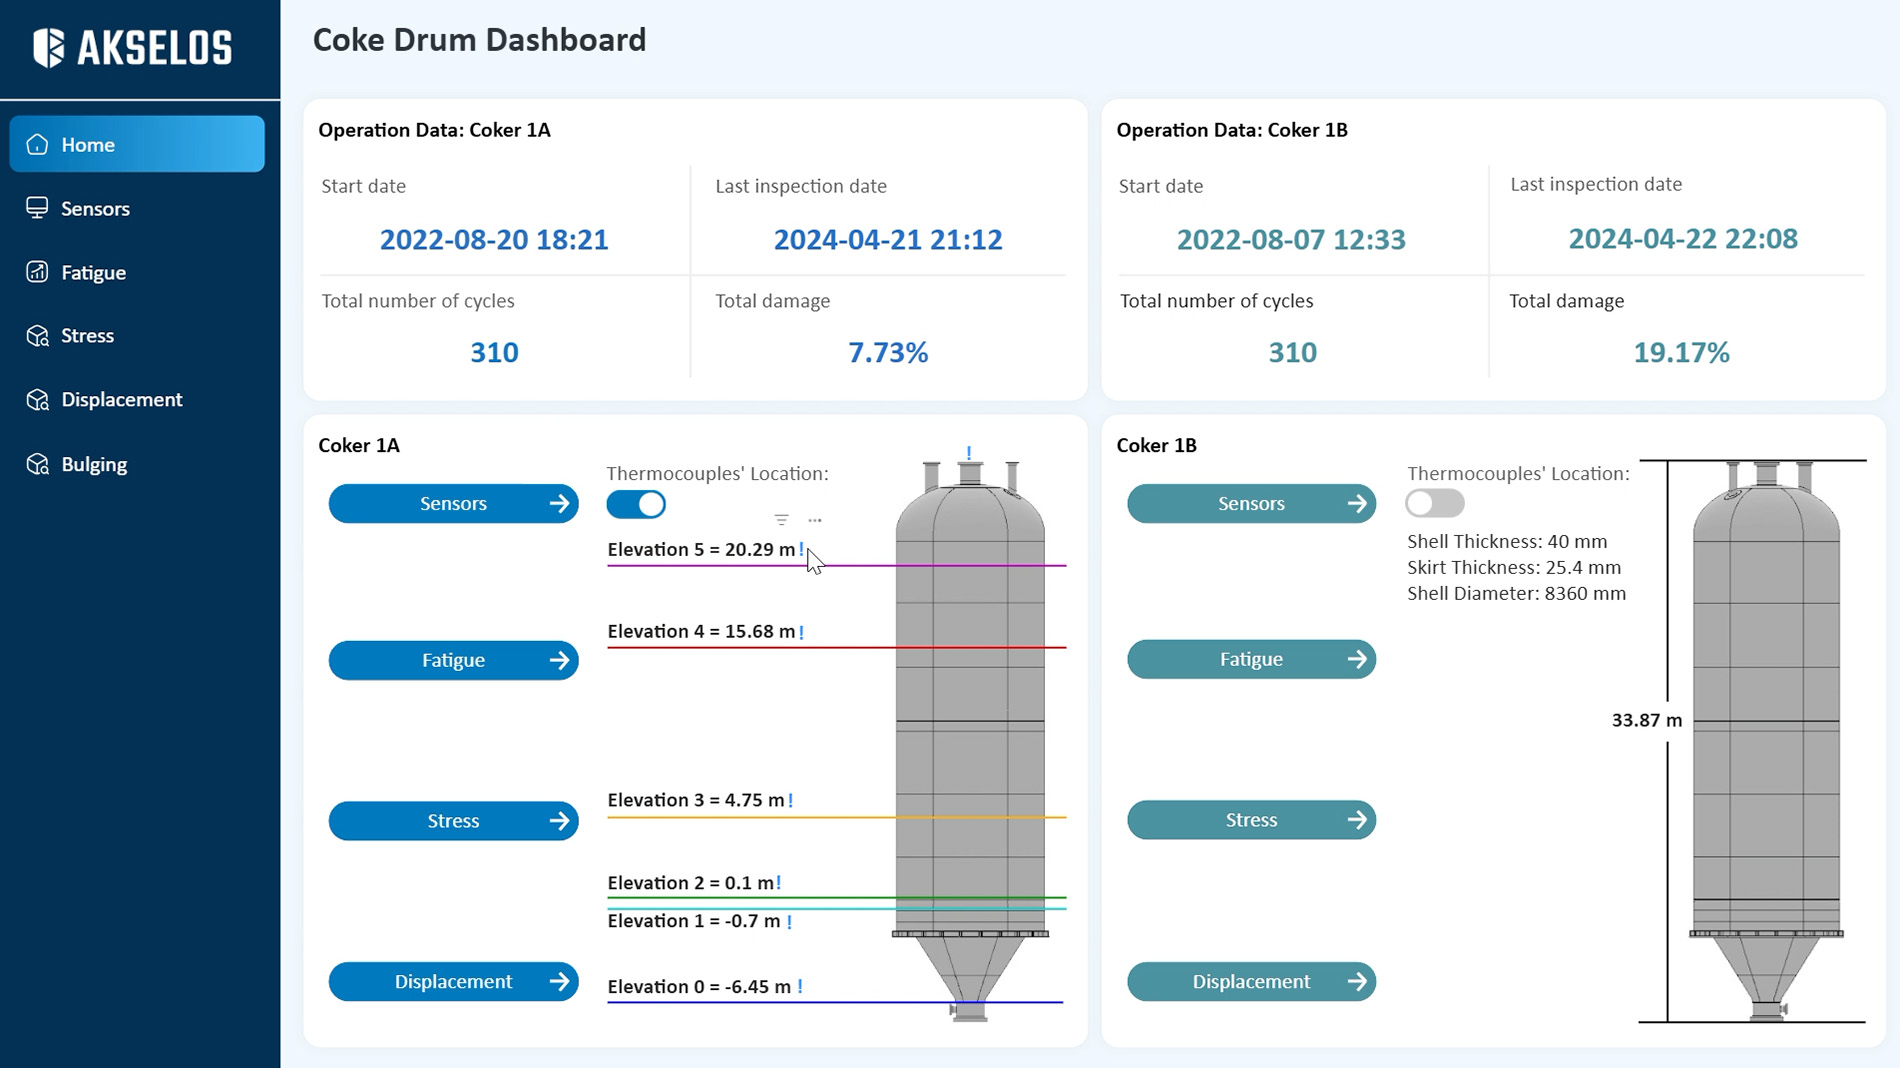Screen dimensions: 1900x1068
Task: Open the more options ellipsis on Coker 1A chart
Action: coord(815,520)
